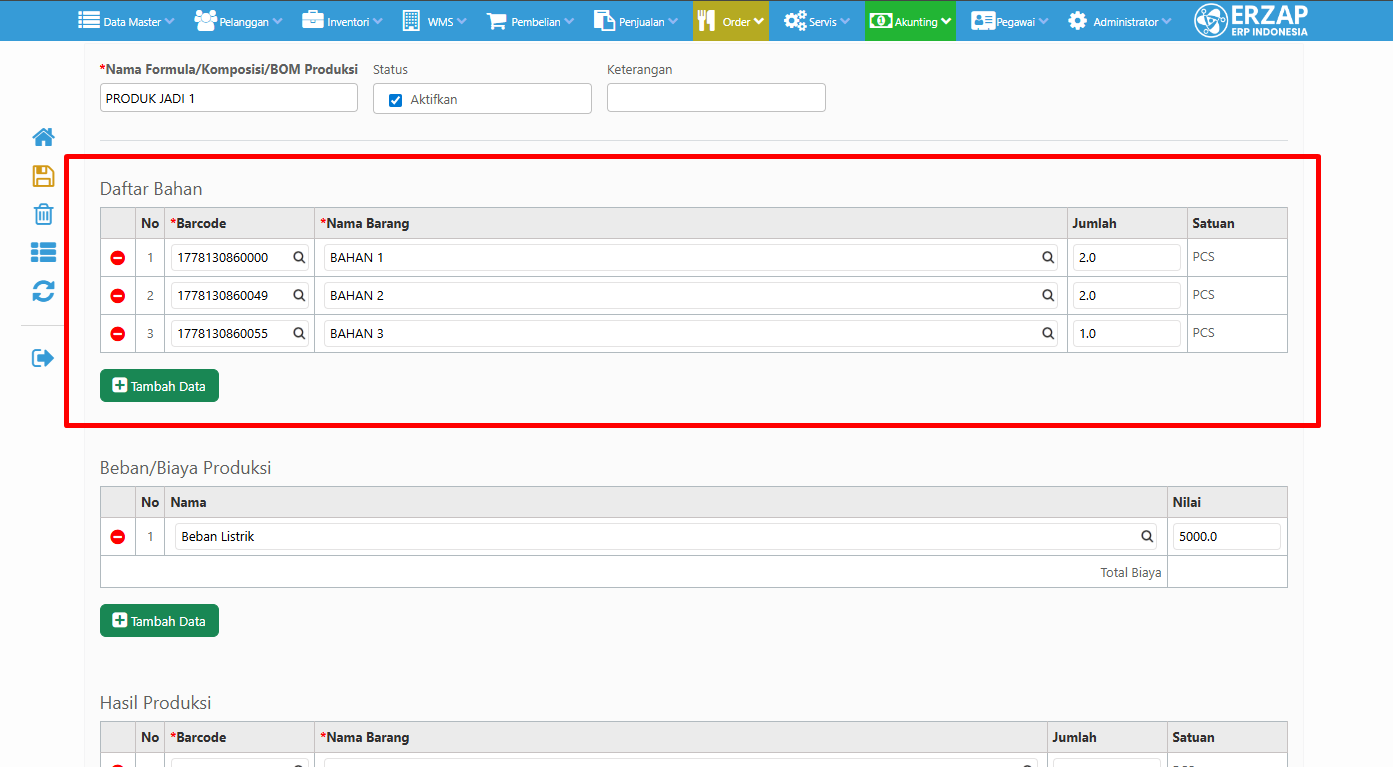1393x767 pixels.
Task: Edit Jumlah field for BAHAN 3
Action: pos(1126,334)
